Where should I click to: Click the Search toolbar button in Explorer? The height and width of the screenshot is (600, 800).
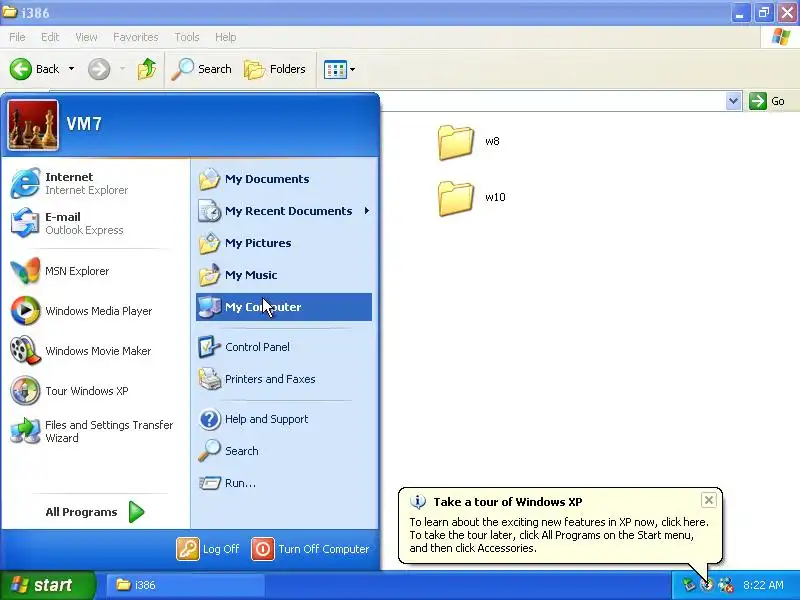point(202,69)
